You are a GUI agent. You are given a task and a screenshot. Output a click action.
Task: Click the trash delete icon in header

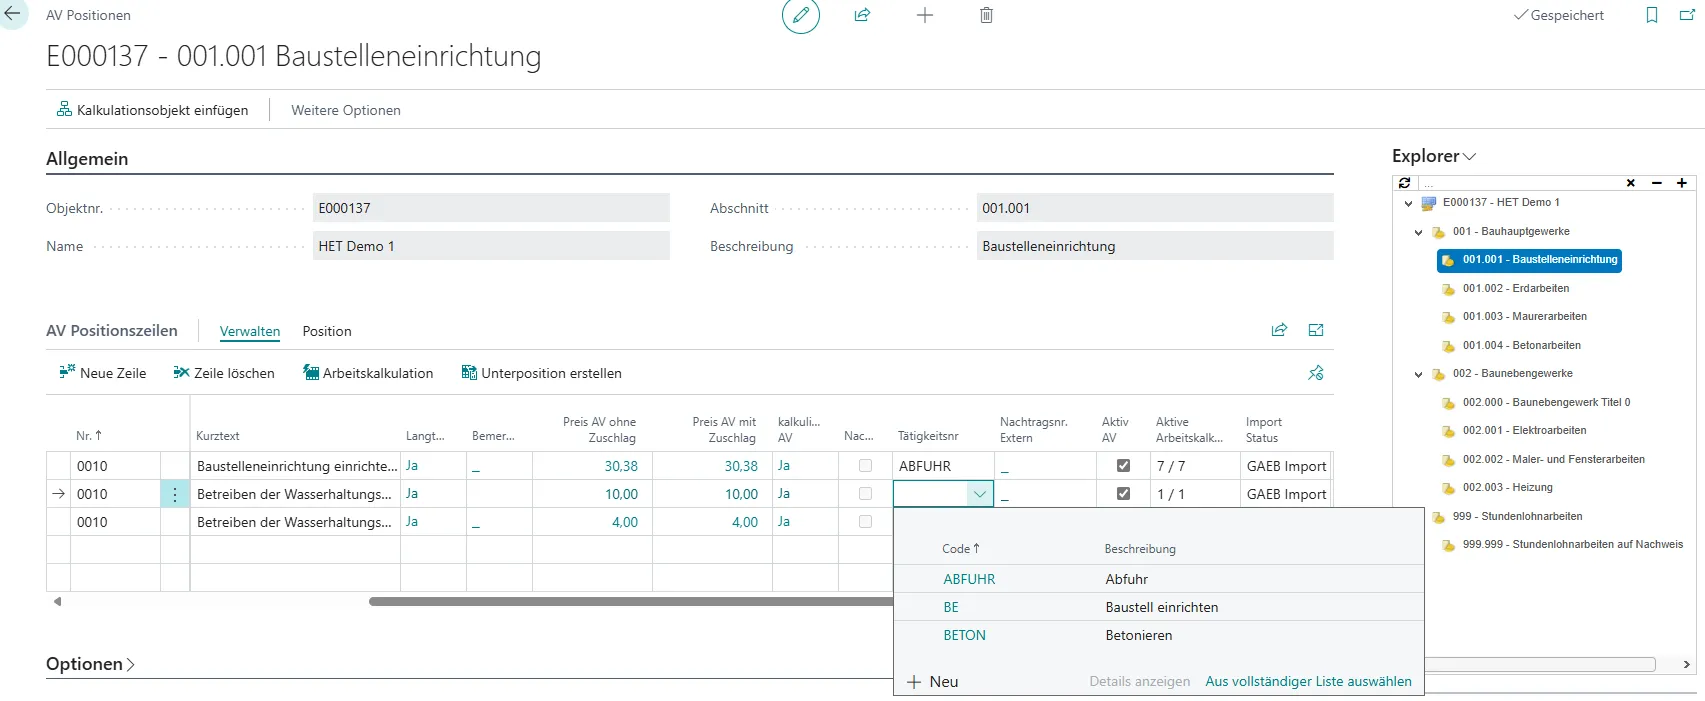pyautogui.click(x=986, y=16)
